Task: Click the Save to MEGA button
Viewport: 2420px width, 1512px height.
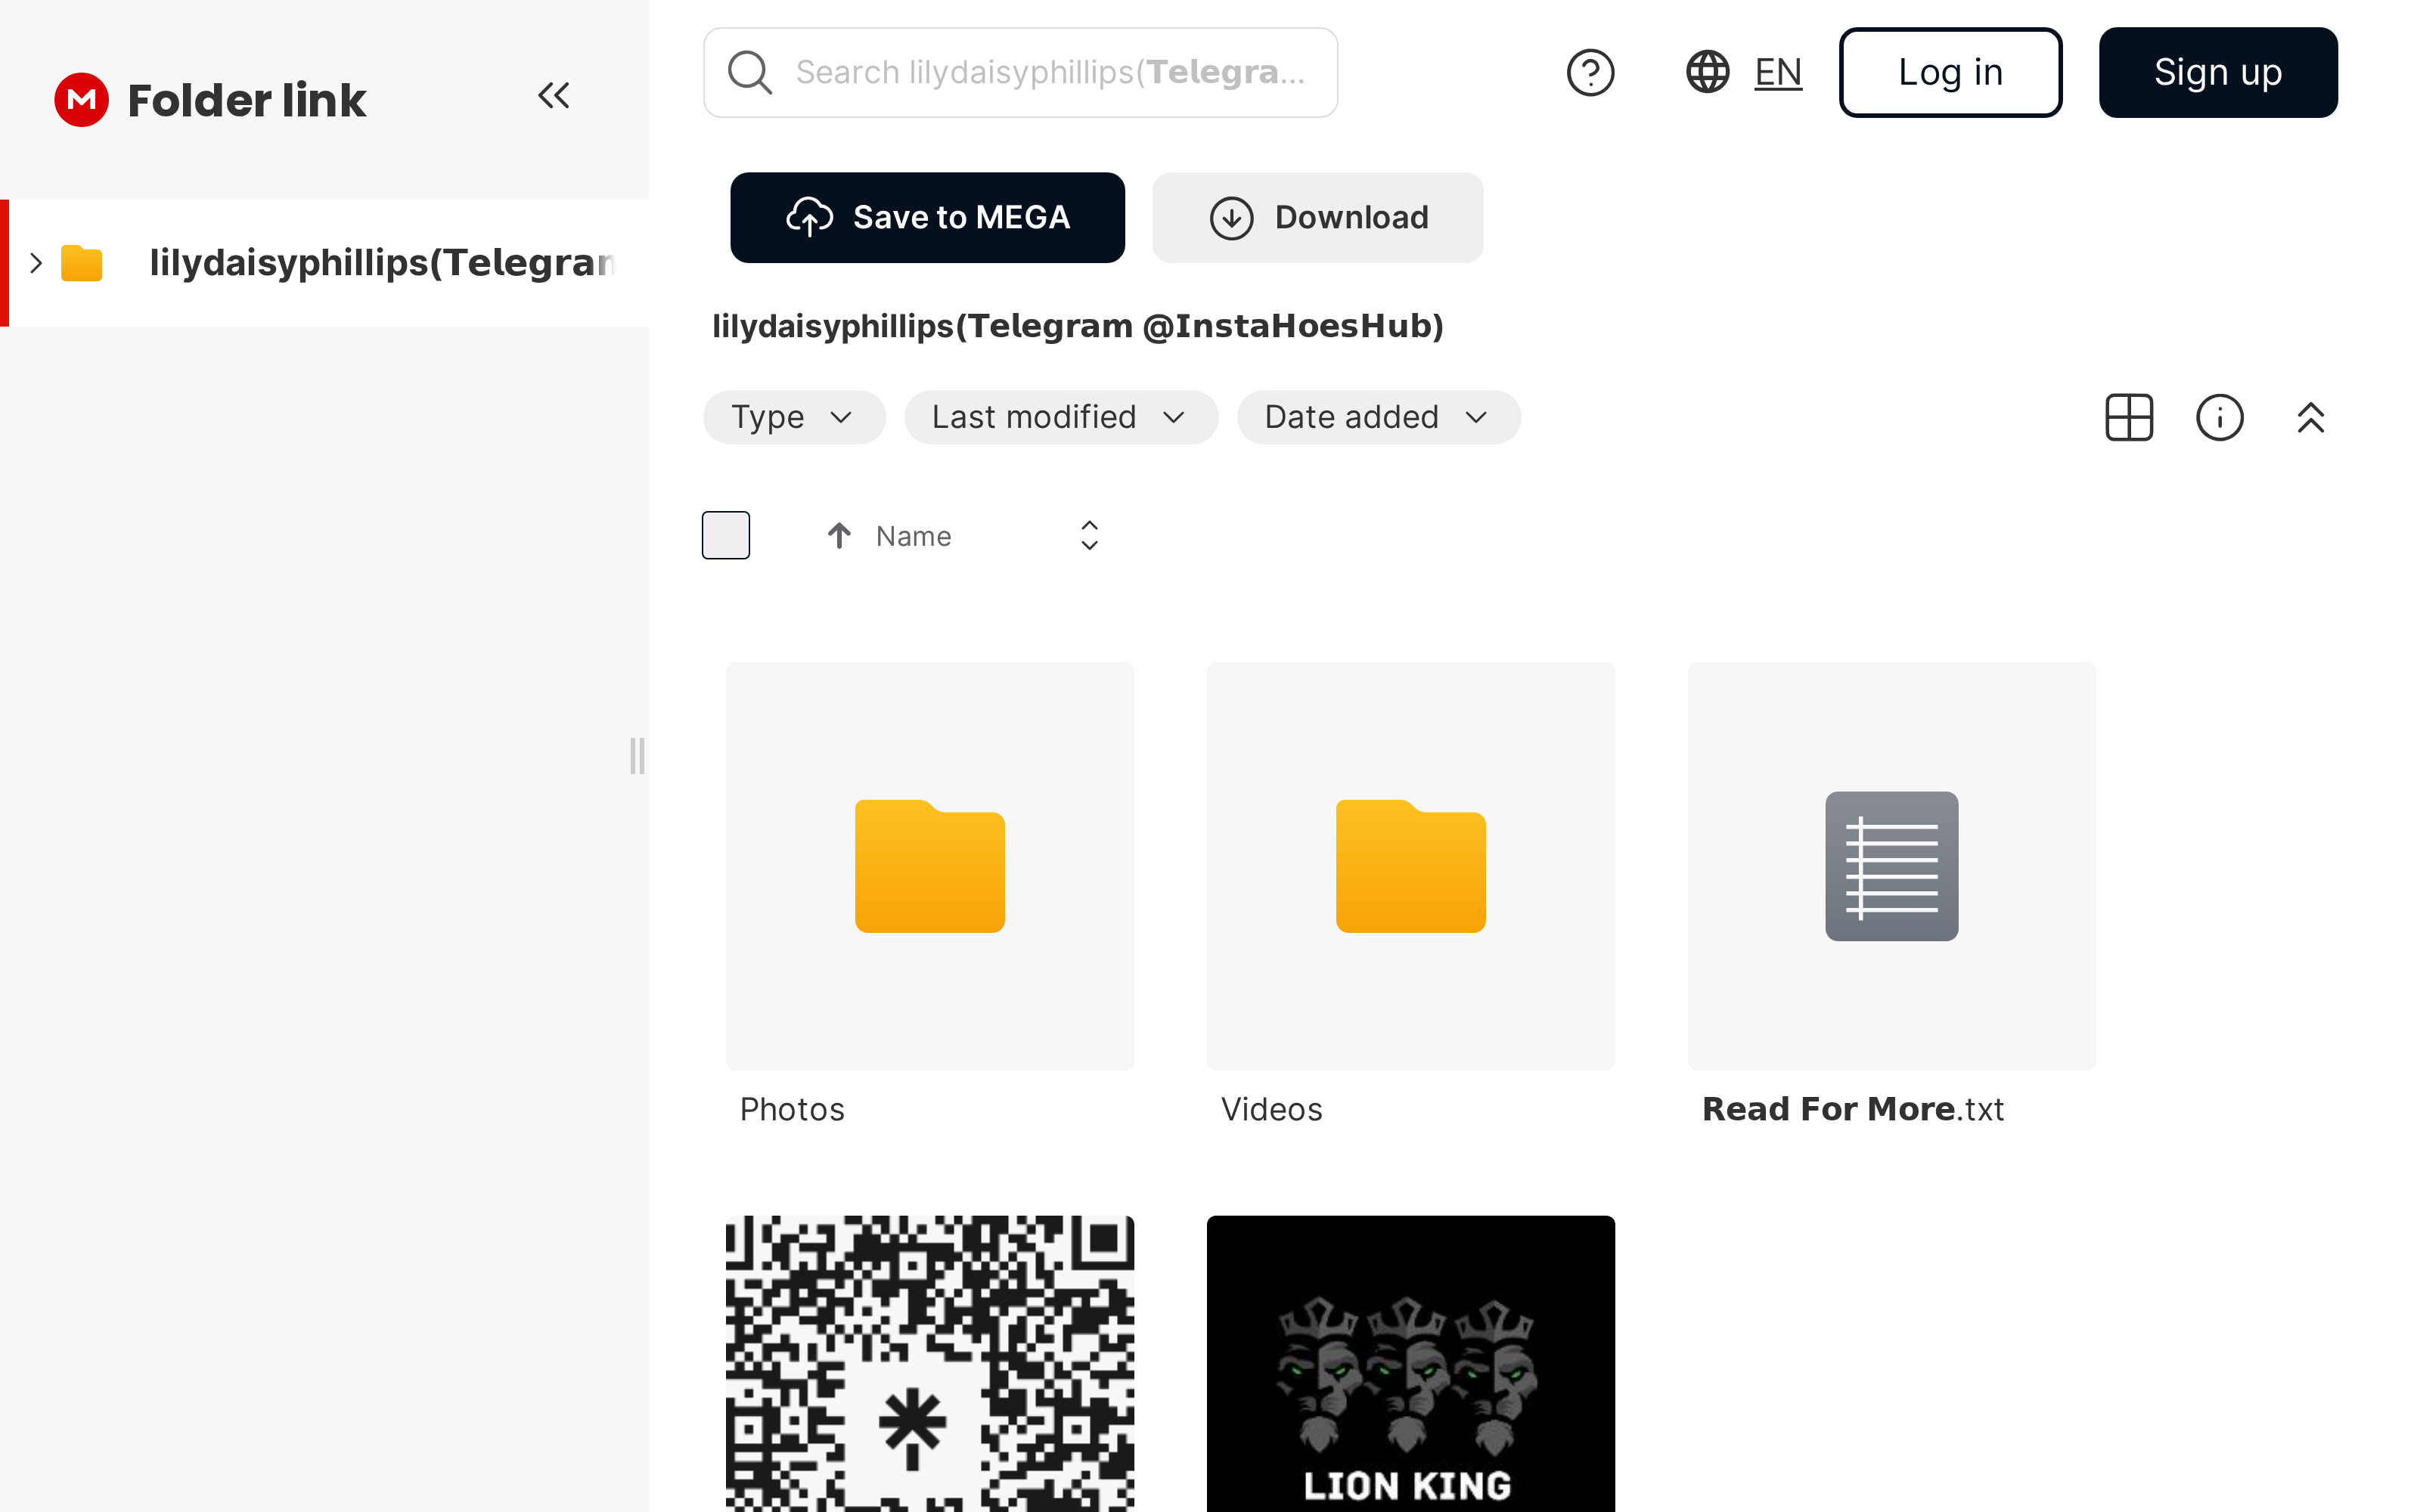Action: click(928, 217)
